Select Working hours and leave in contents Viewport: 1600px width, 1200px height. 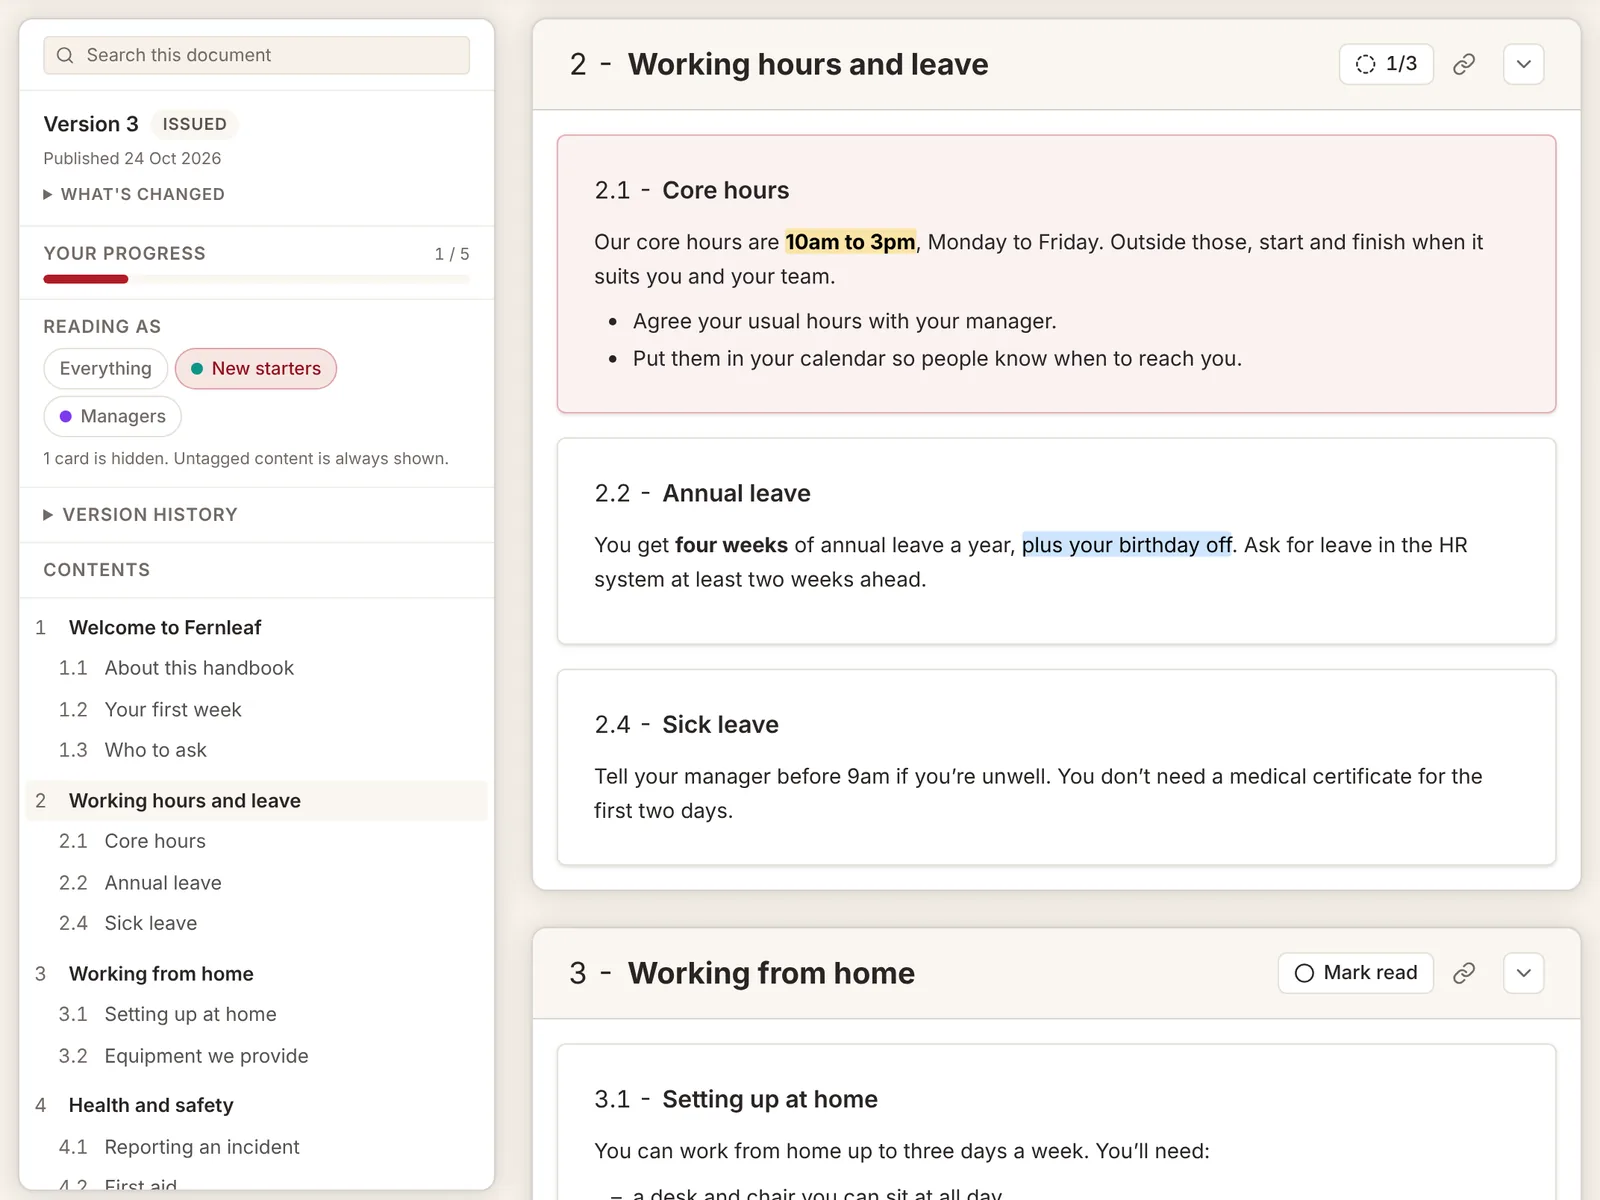[x=256, y=801]
